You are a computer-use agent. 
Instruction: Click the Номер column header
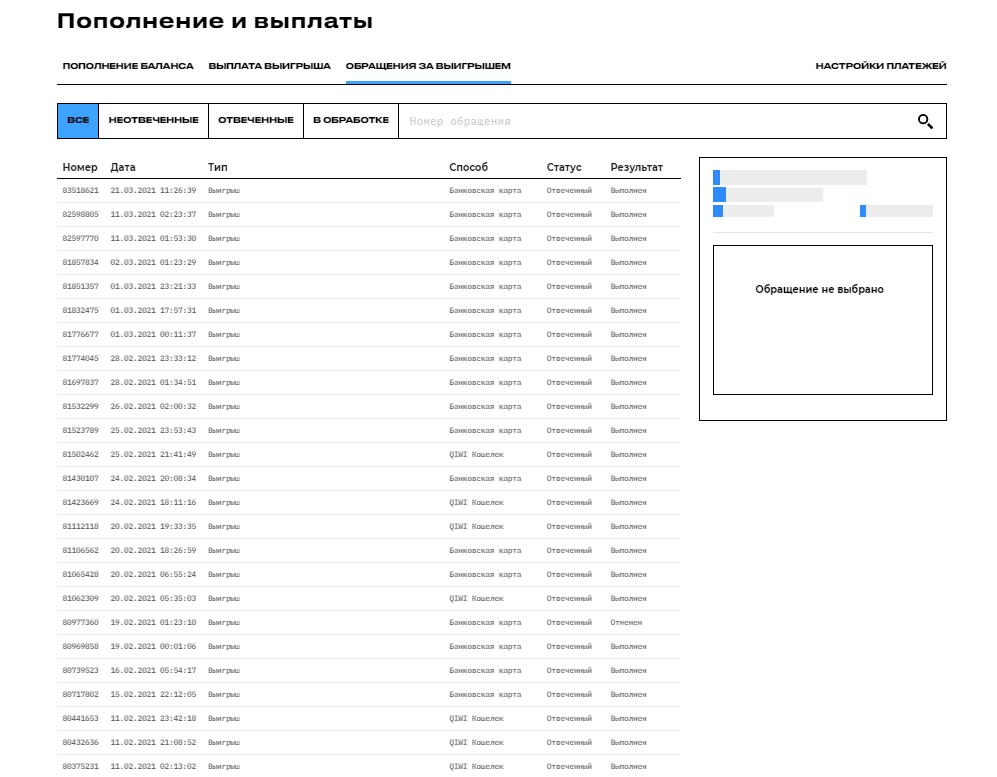pos(80,167)
